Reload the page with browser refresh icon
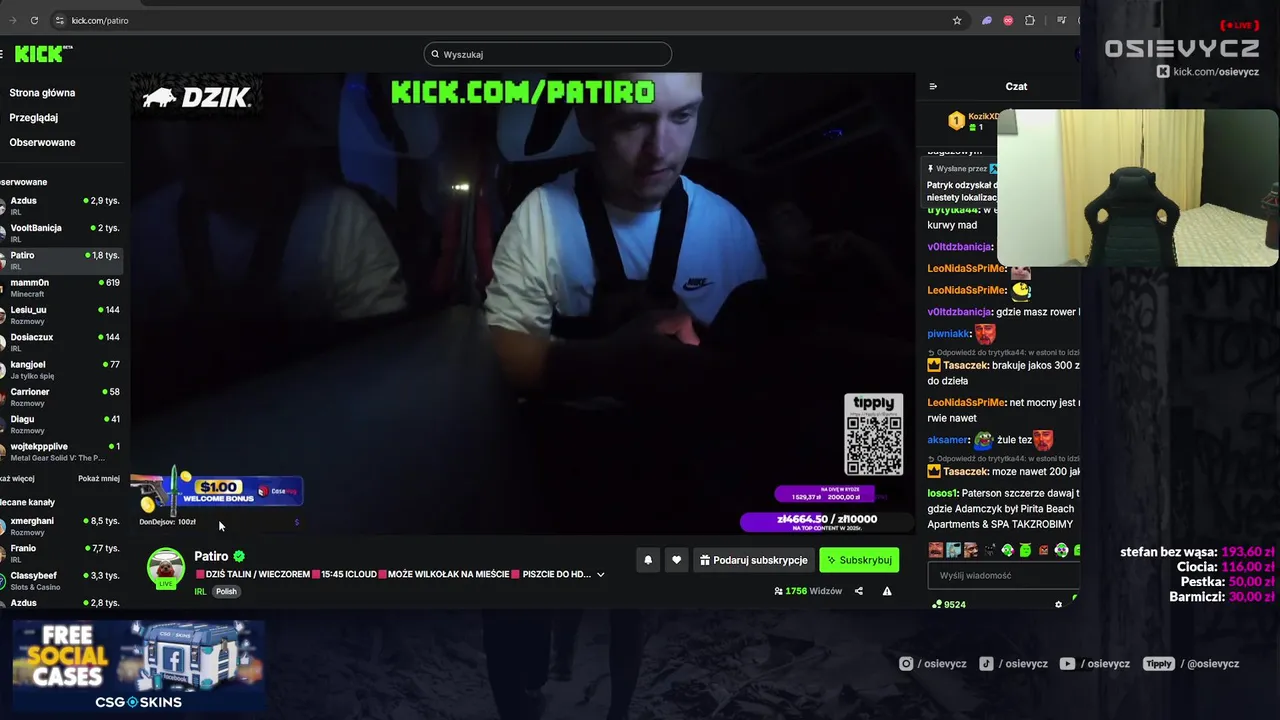Image resolution: width=1280 pixels, height=720 pixels. click(x=34, y=20)
